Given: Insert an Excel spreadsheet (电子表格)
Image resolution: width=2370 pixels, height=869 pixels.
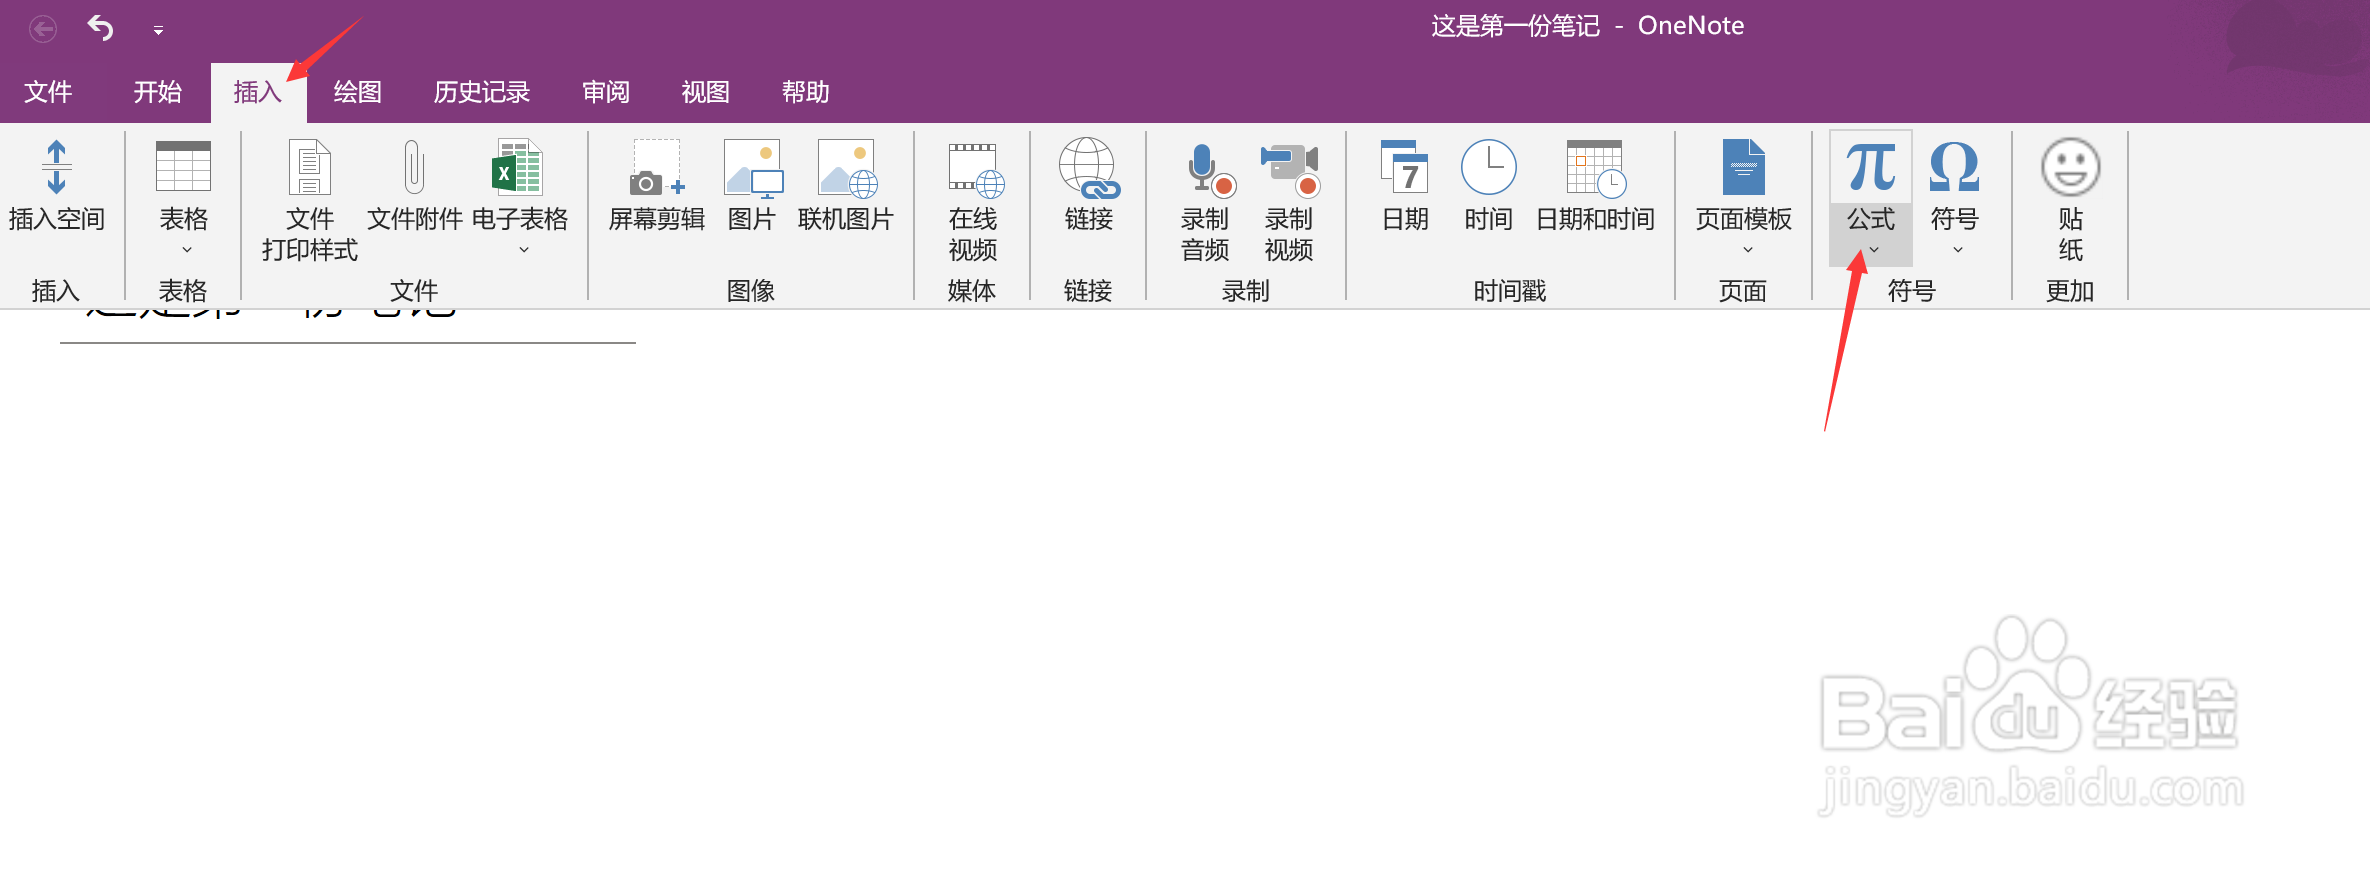Looking at the screenshot, I should point(518,167).
